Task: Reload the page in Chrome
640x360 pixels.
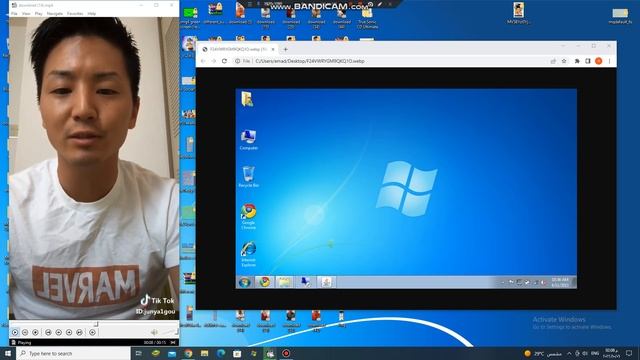Action: [224, 61]
